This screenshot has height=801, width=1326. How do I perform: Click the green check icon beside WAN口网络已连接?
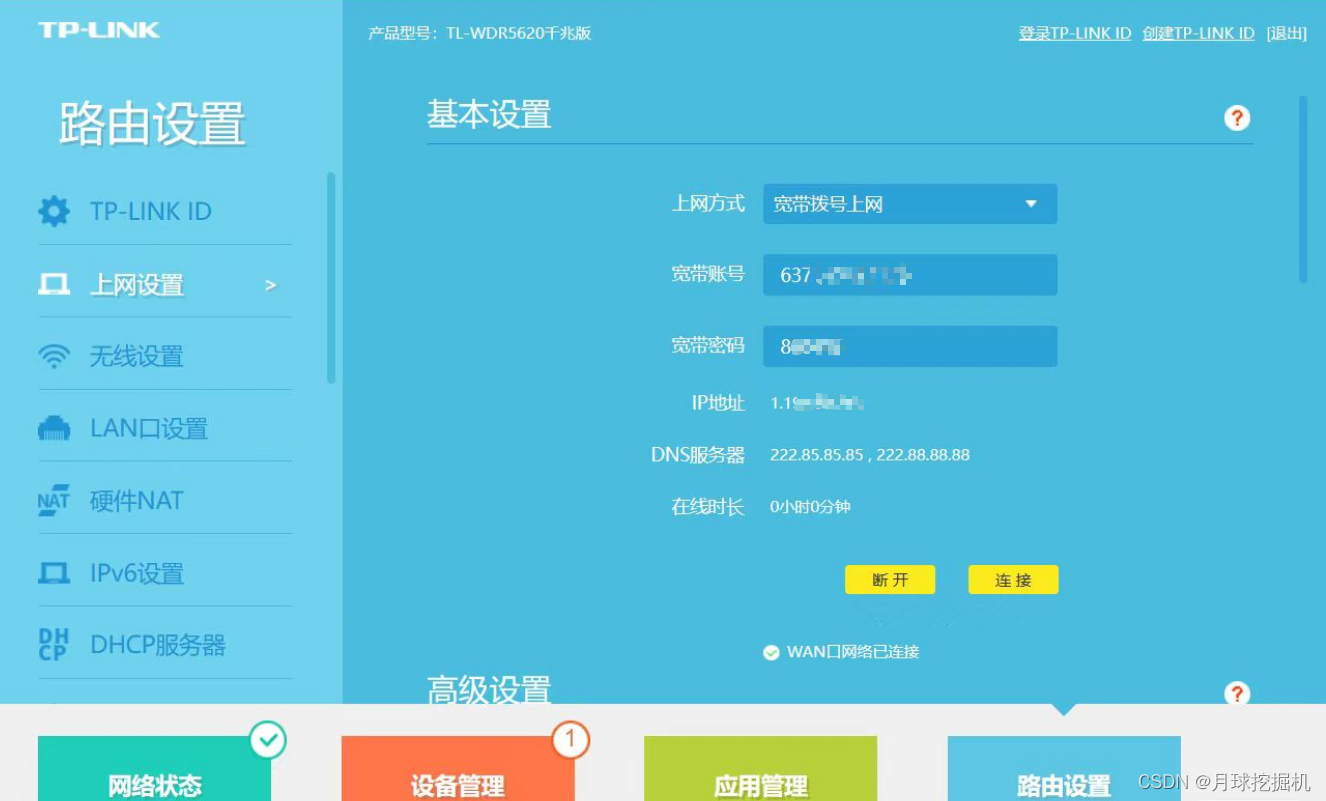point(771,652)
